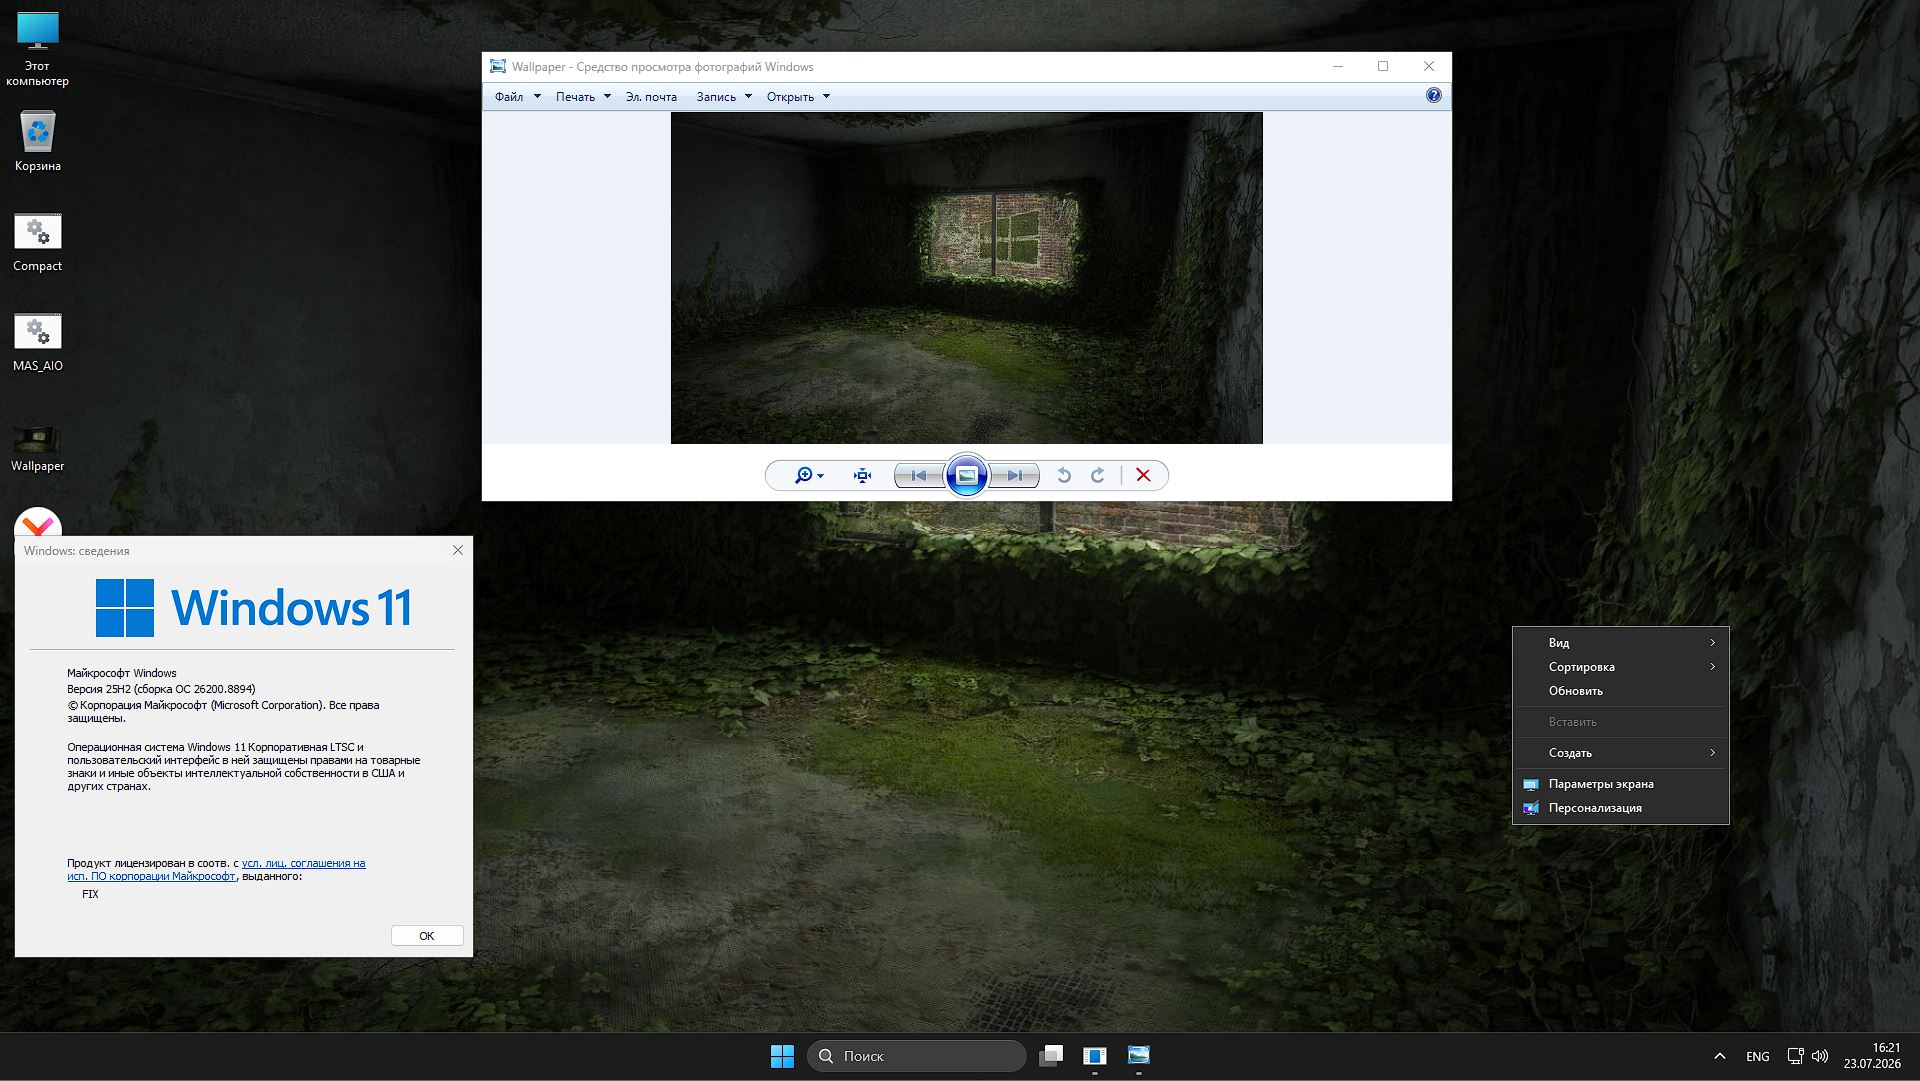
Task: Open the Файл dropdown menu
Action: click(517, 97)
